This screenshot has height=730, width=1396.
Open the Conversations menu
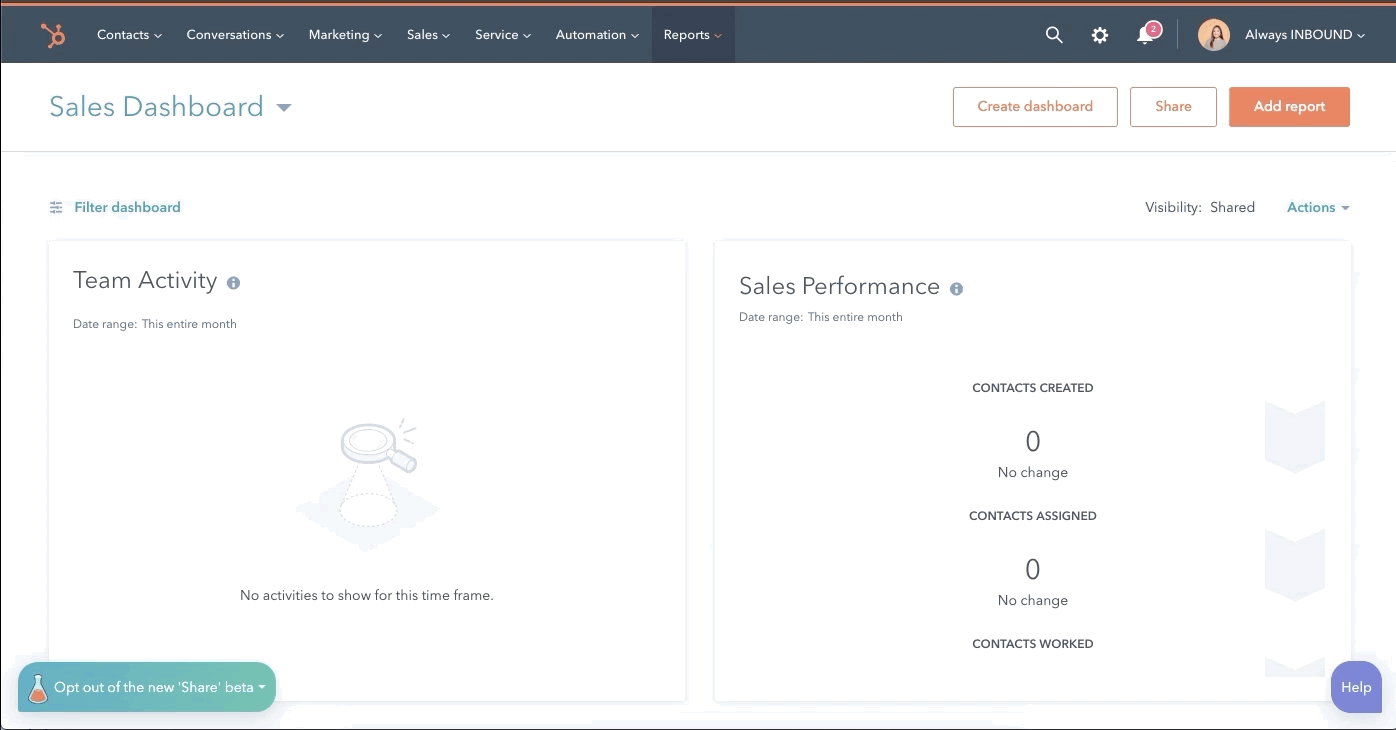point(235,35)
